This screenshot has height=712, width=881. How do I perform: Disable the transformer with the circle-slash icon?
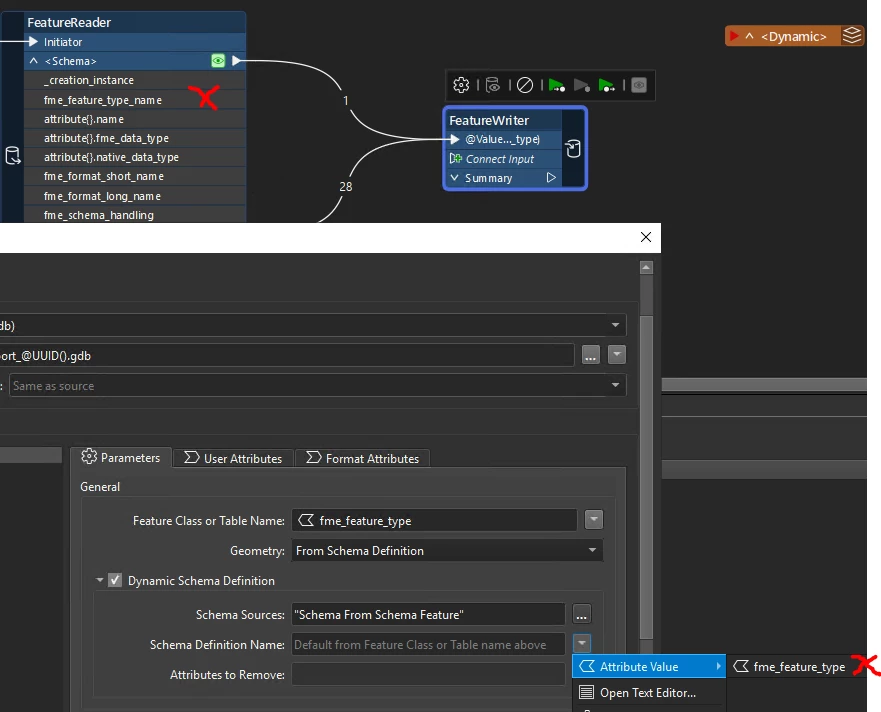click(x=525, y=85)
